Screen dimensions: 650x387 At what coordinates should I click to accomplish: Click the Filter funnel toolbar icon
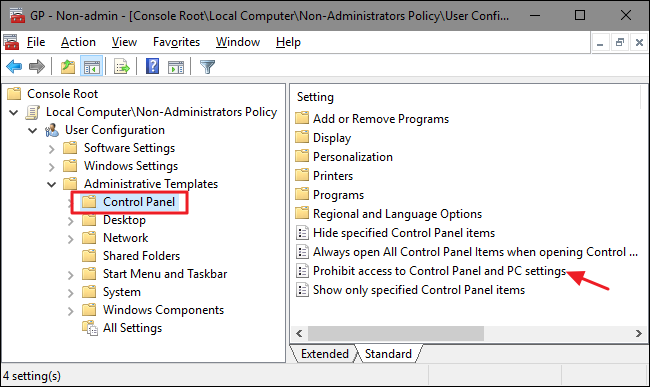click(x=207, y=66)
